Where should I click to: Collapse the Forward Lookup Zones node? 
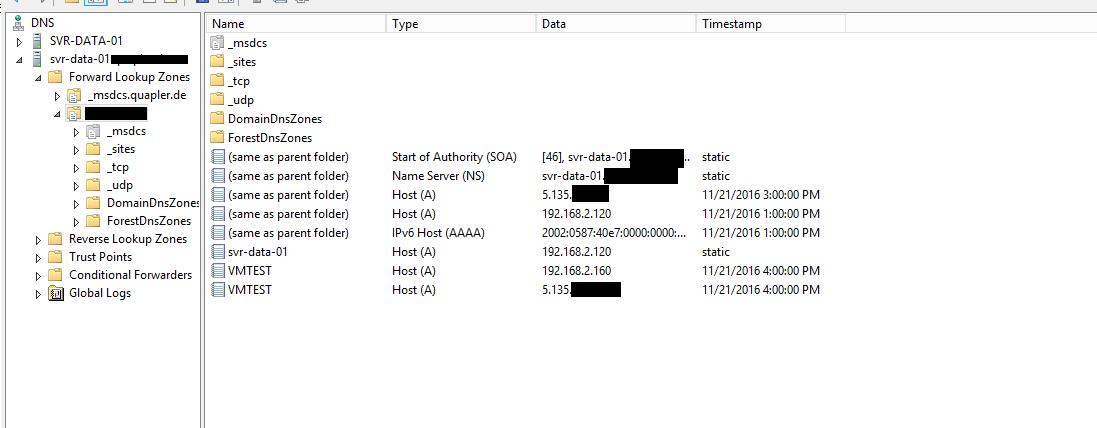(38, 78)
